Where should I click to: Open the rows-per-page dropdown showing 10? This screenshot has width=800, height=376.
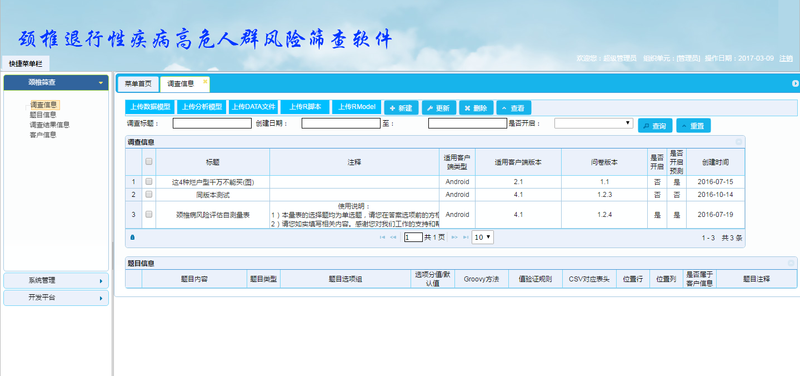[483, 237]
